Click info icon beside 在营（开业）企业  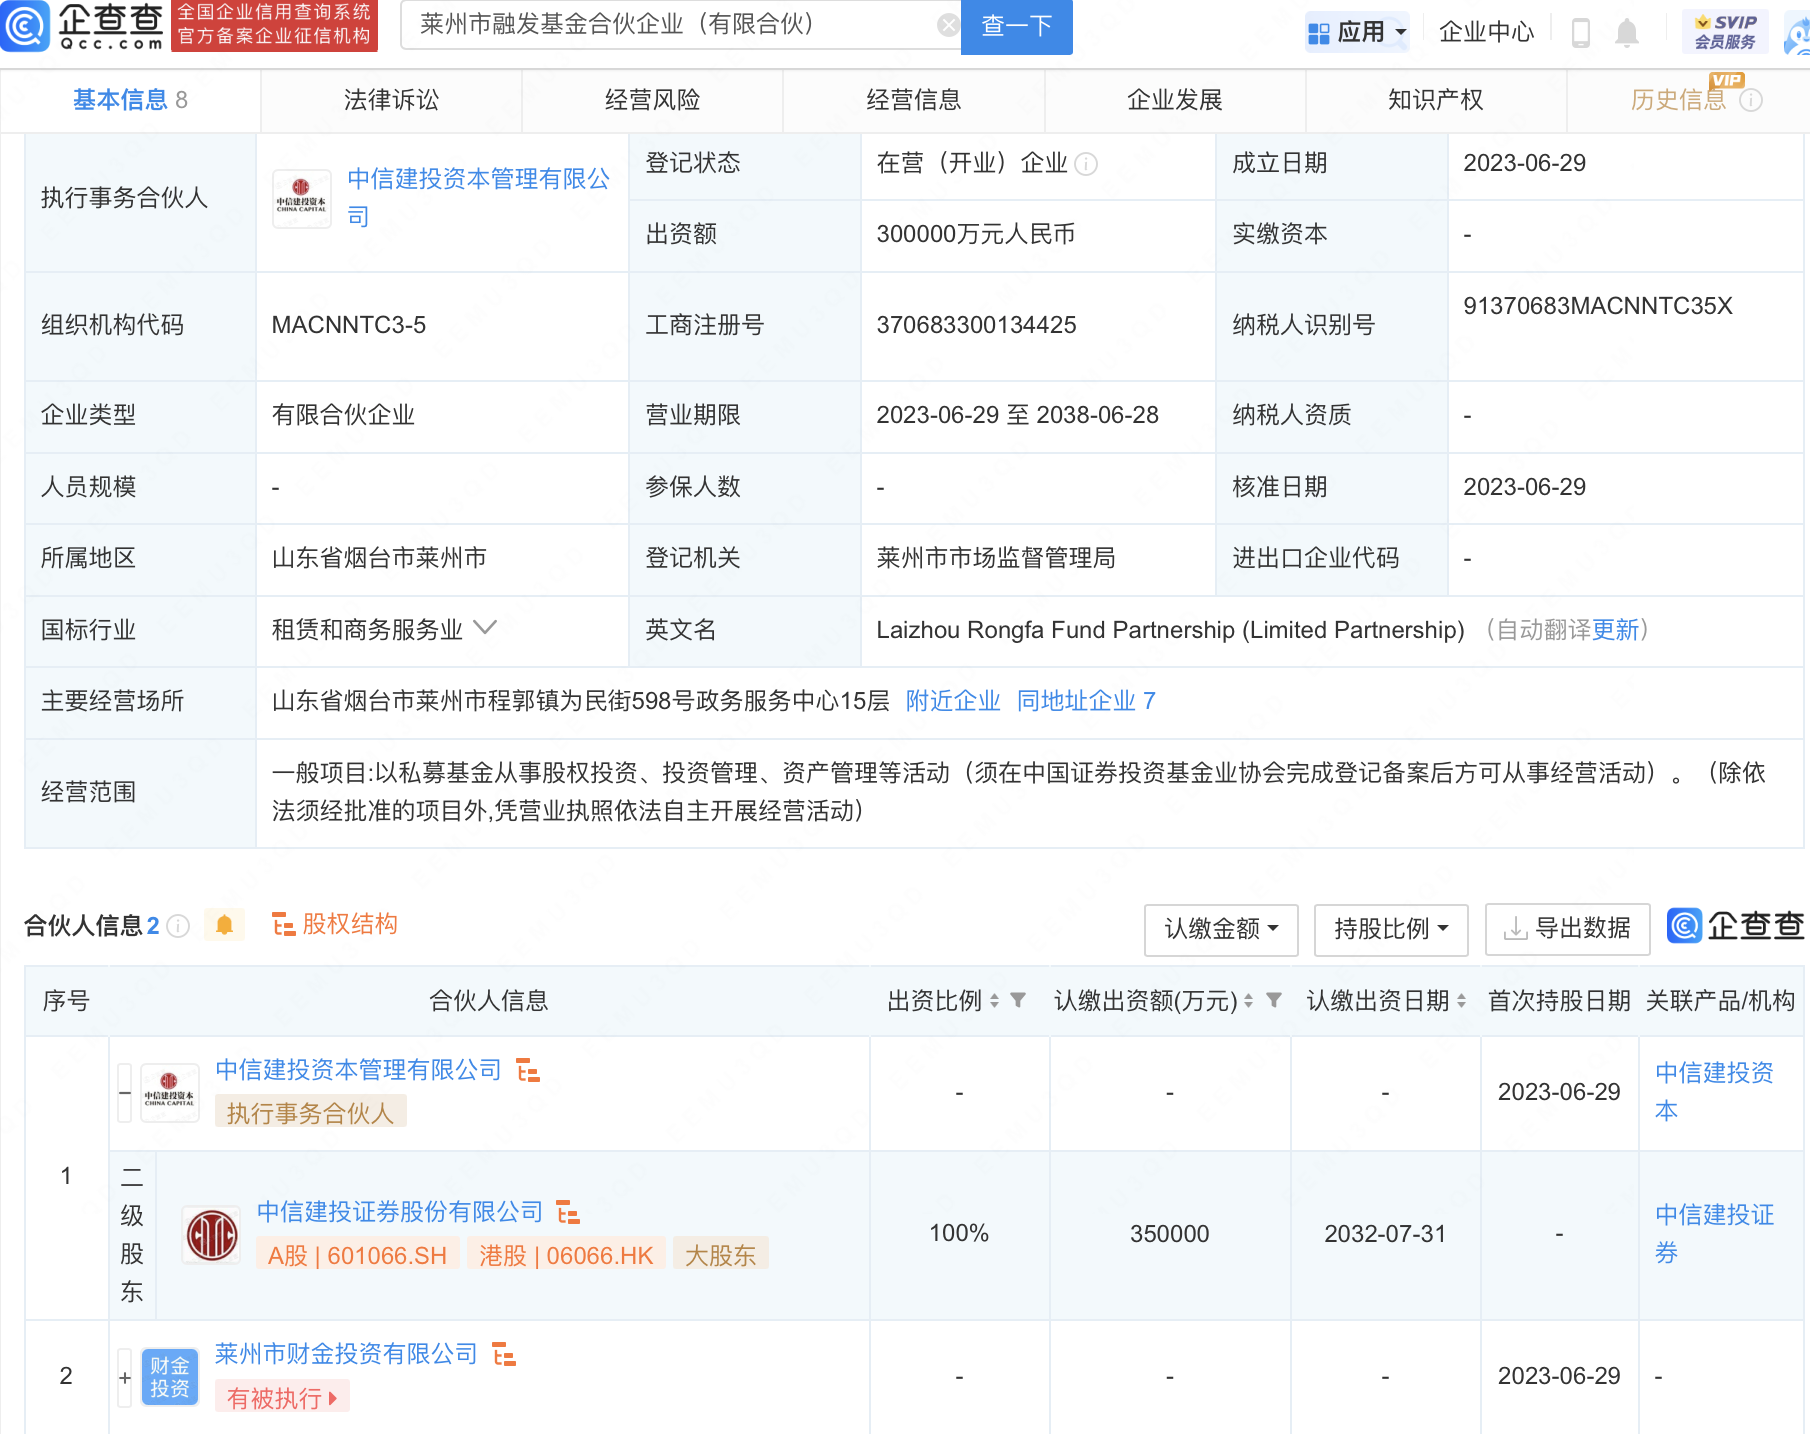click(1086, 164)
